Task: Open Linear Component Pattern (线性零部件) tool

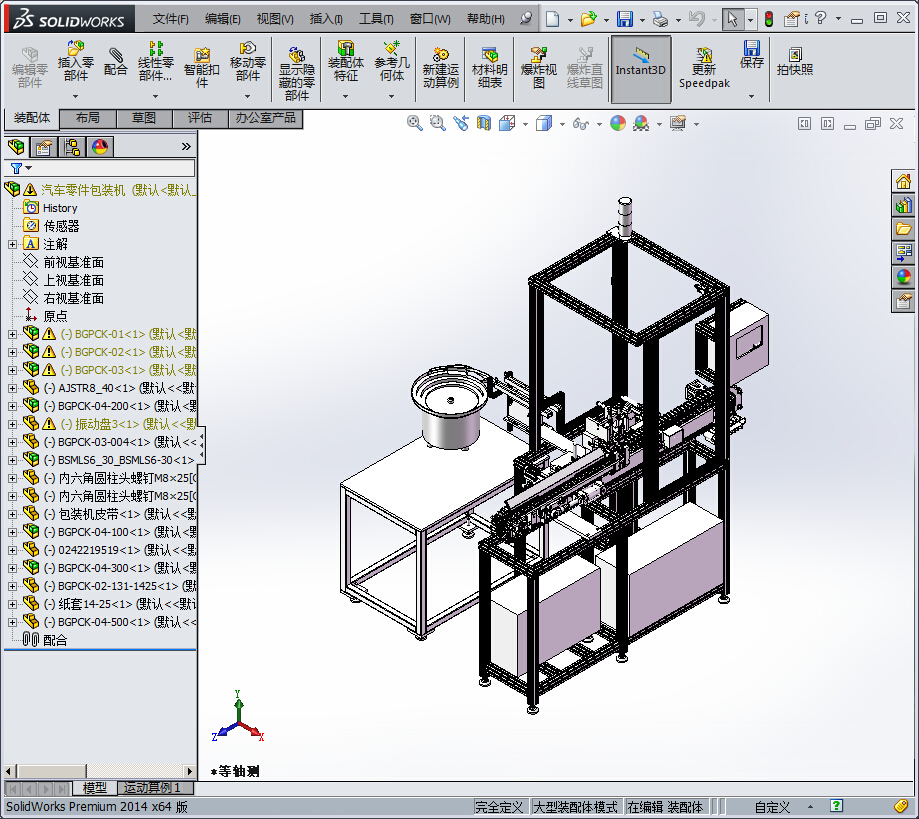Action: (x=155, y=62)
